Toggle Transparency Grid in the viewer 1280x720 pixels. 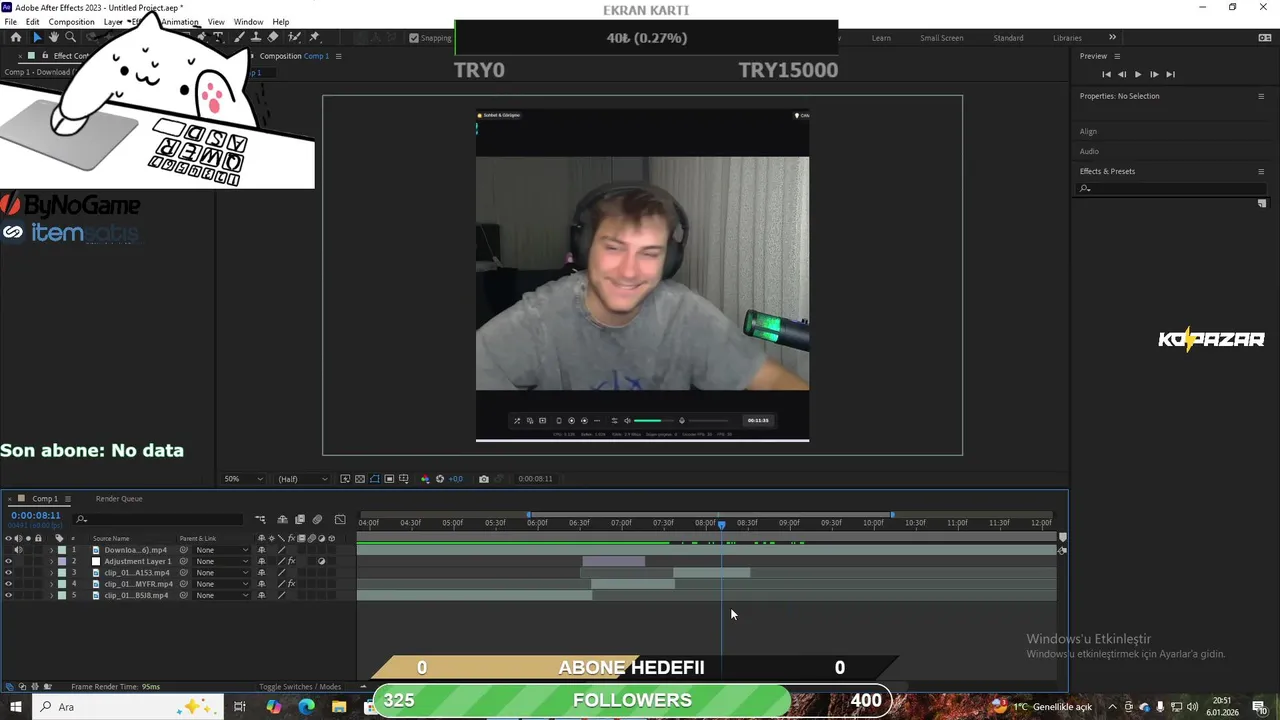360,479
